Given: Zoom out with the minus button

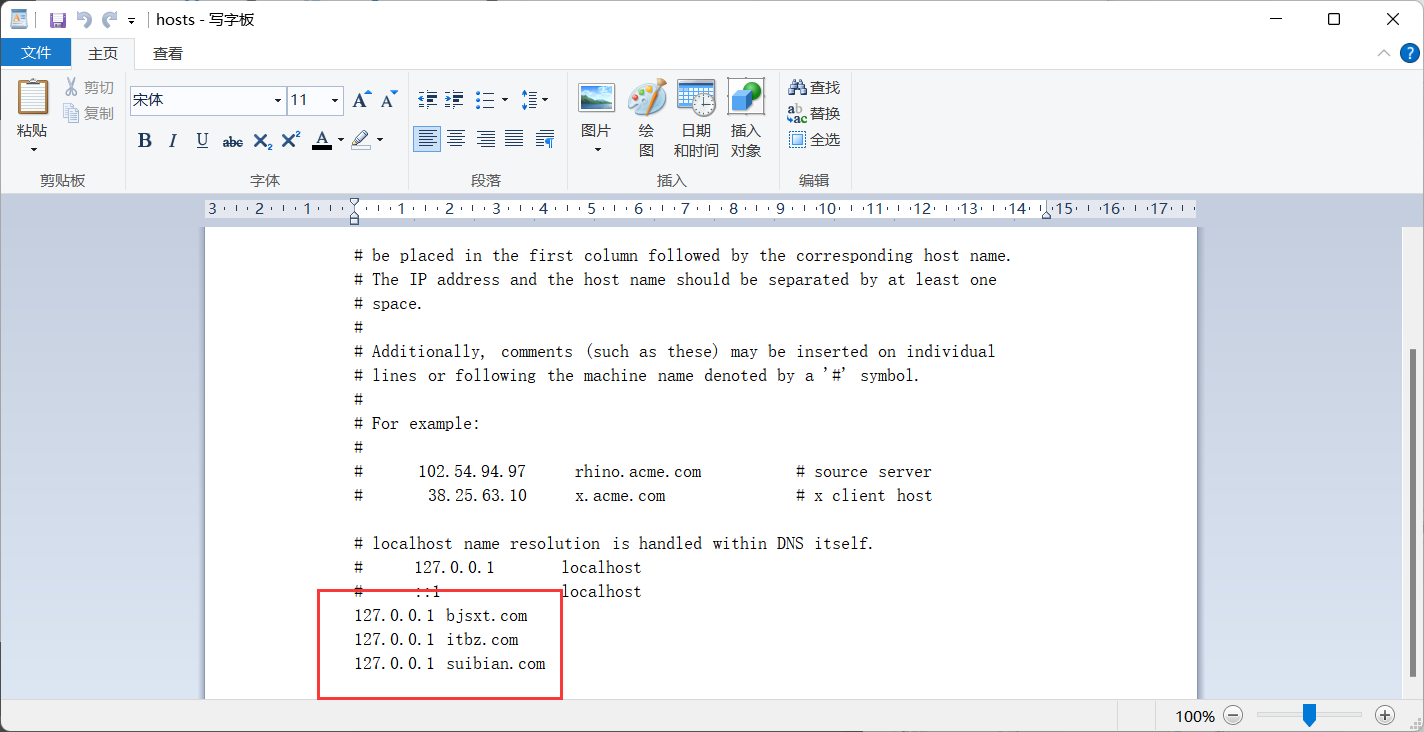Looking at the screenshot, I should 1233,715.
